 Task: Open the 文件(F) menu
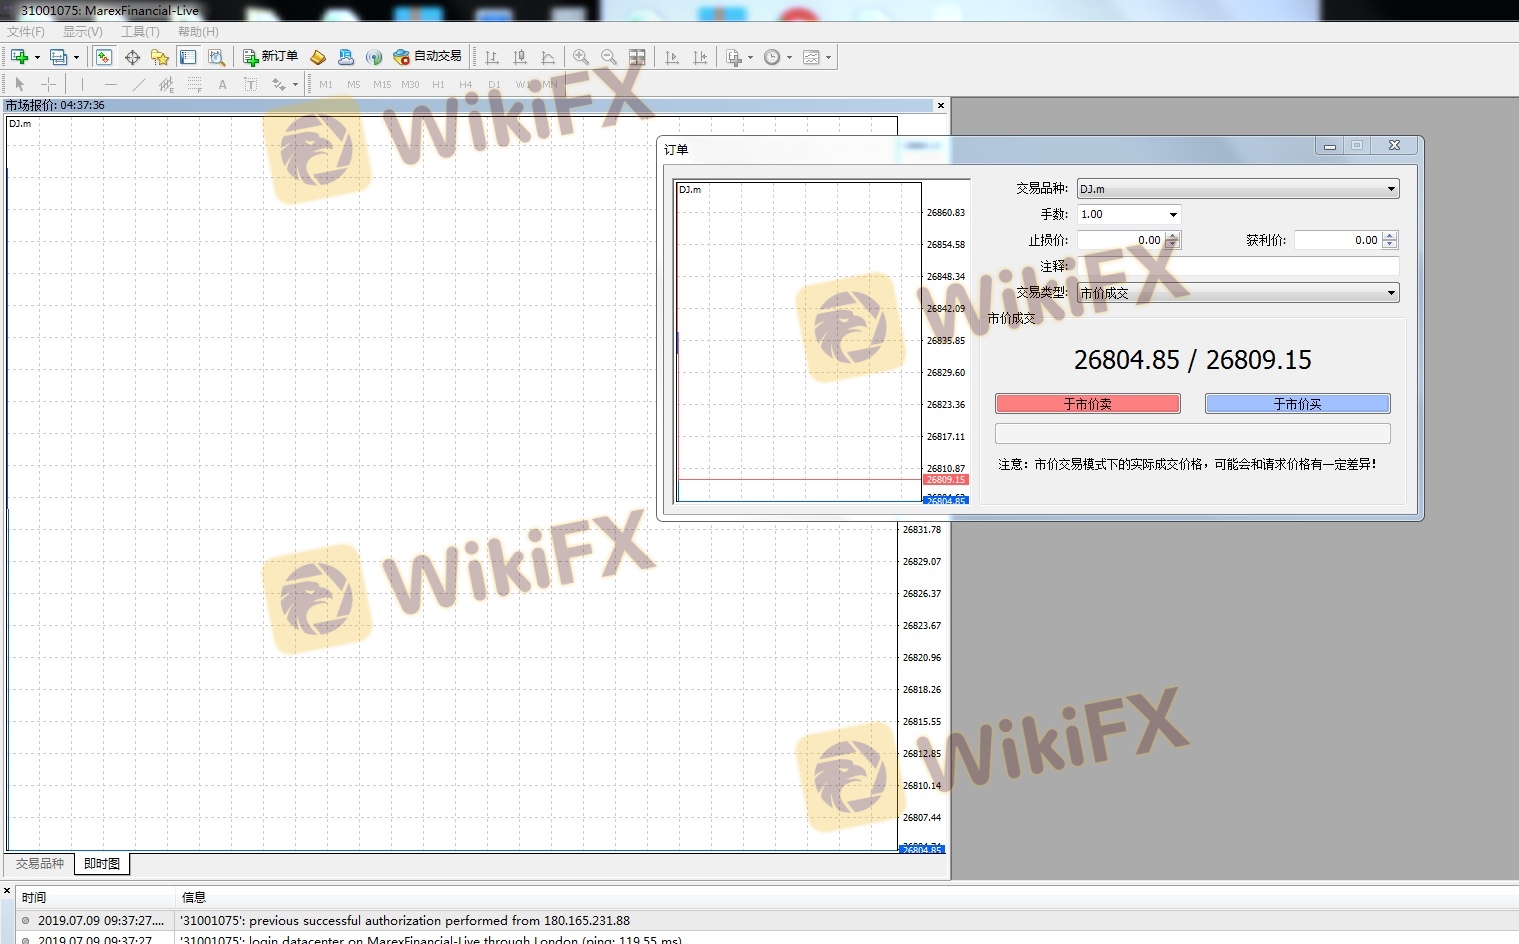[26, 32]
